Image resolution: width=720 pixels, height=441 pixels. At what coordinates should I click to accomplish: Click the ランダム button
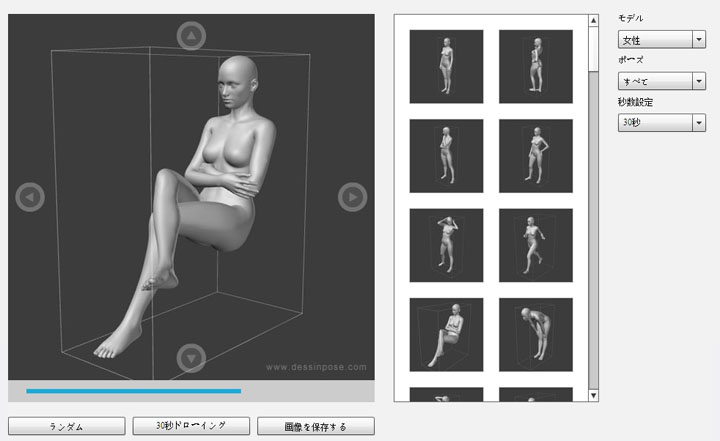click(67, 427)
